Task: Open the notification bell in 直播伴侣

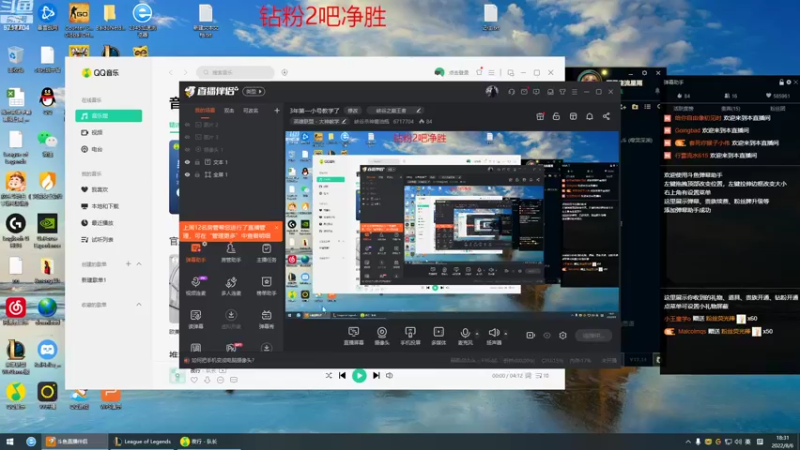Action: point(589,116)
